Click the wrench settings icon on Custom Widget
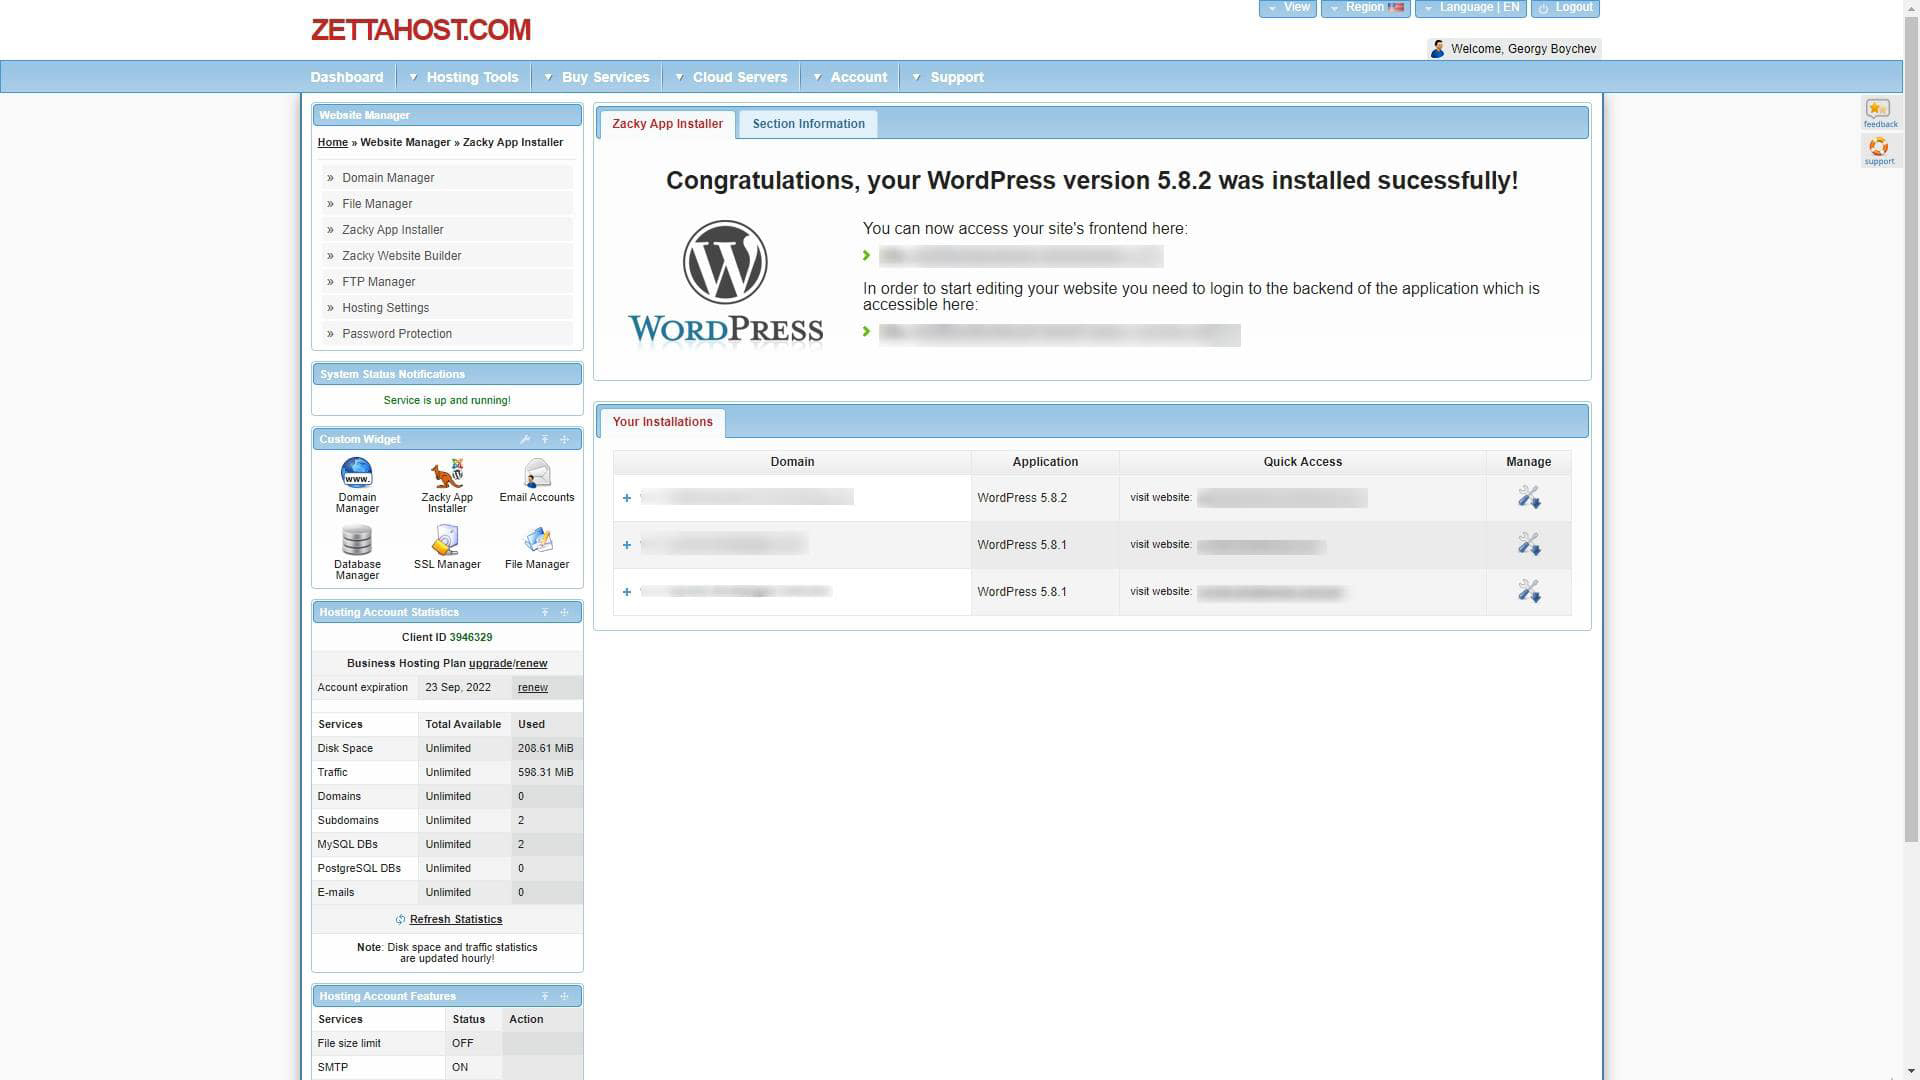Image resolution: width=1920 pixels, height=1080 pixels. (525, 440)
